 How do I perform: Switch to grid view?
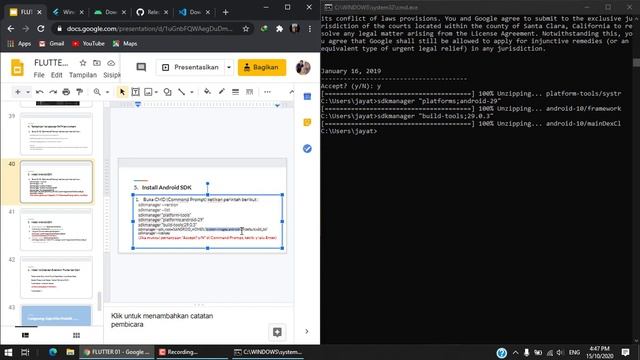(x=76, y=335)
